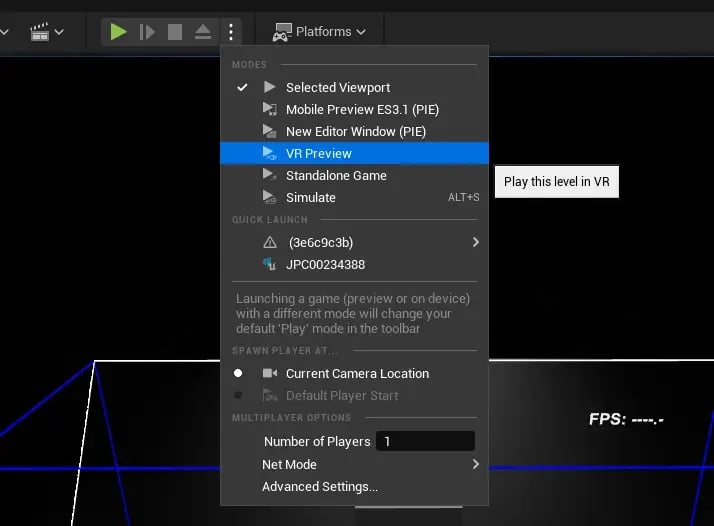Click the Mobile Preview mode icon
Screen dimensions: 714x526
click(x=270, y=109)
